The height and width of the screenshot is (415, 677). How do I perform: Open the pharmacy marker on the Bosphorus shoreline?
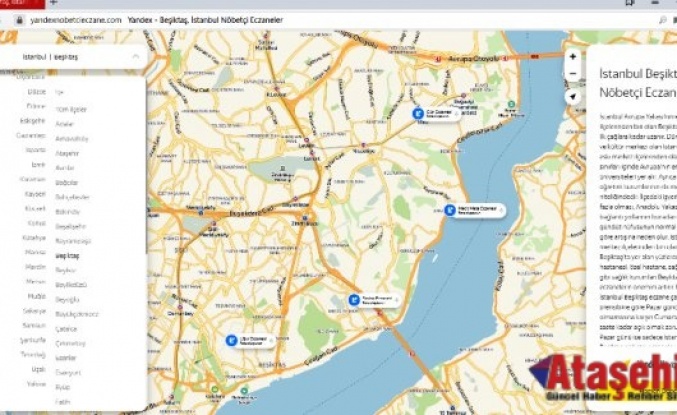474,210
